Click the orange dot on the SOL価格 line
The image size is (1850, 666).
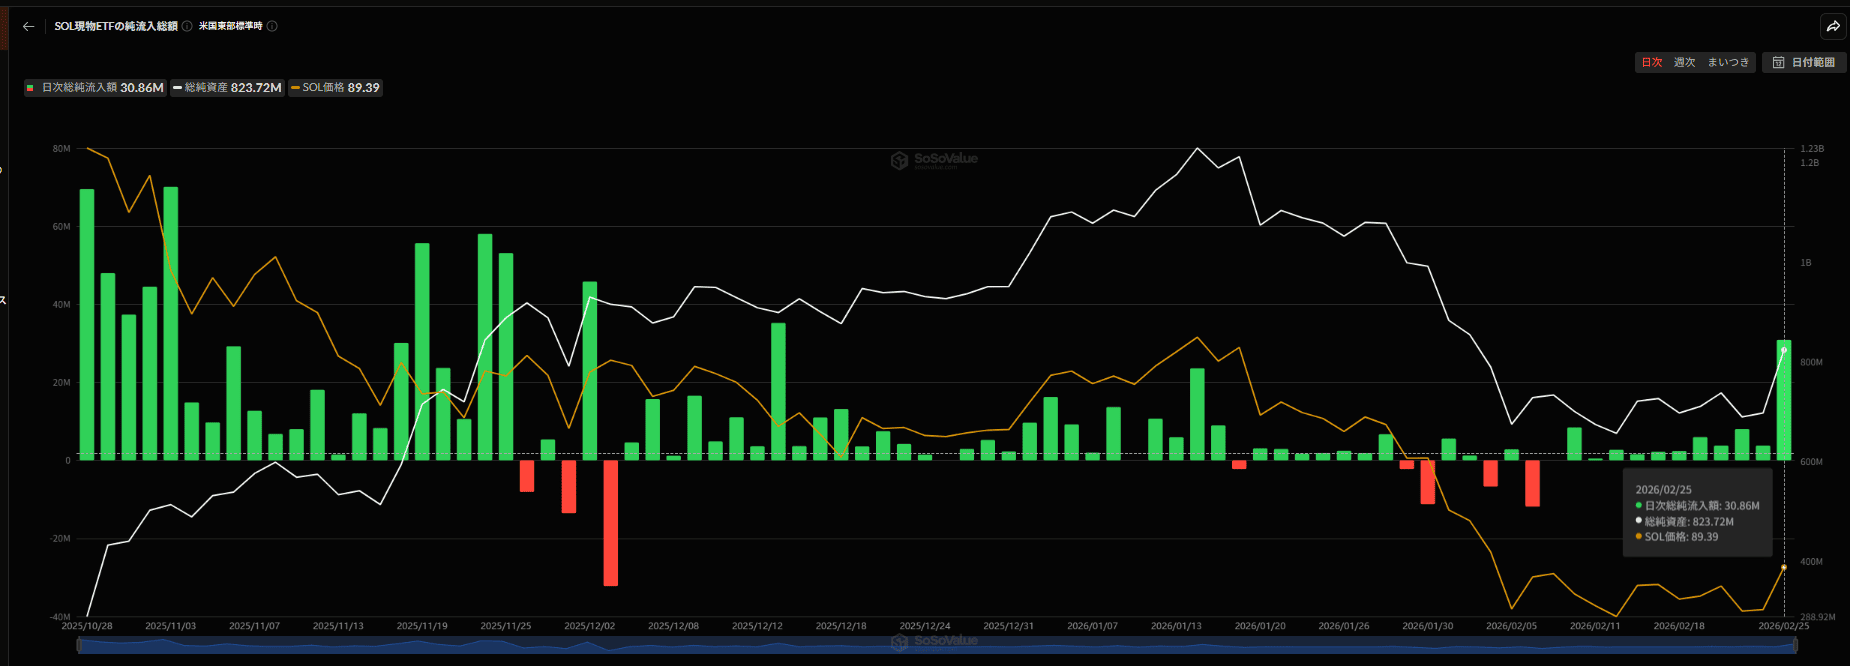tap(1784, 567)
